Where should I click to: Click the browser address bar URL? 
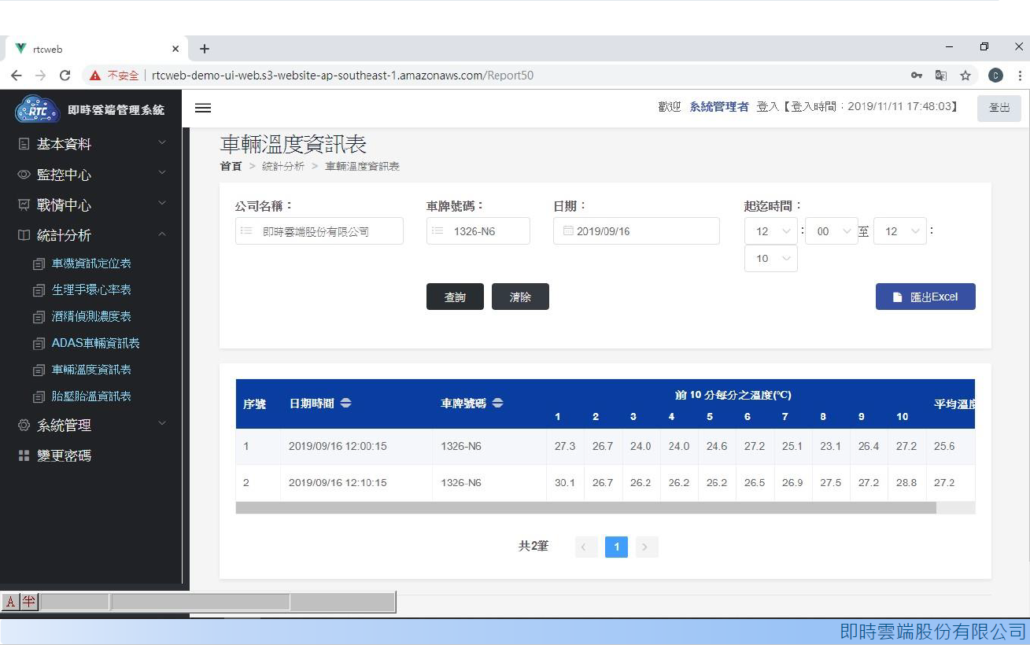[342, 76]
